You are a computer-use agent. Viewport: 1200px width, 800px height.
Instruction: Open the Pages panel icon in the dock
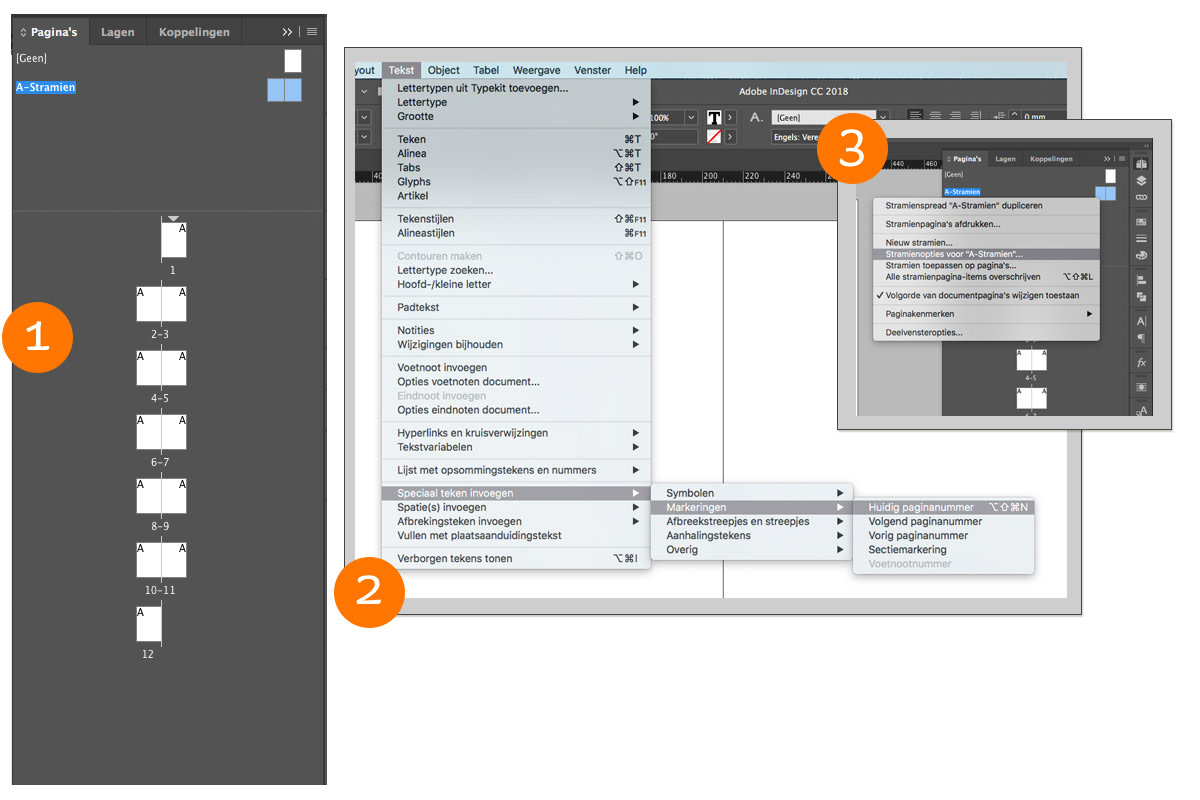point(1141,164)
